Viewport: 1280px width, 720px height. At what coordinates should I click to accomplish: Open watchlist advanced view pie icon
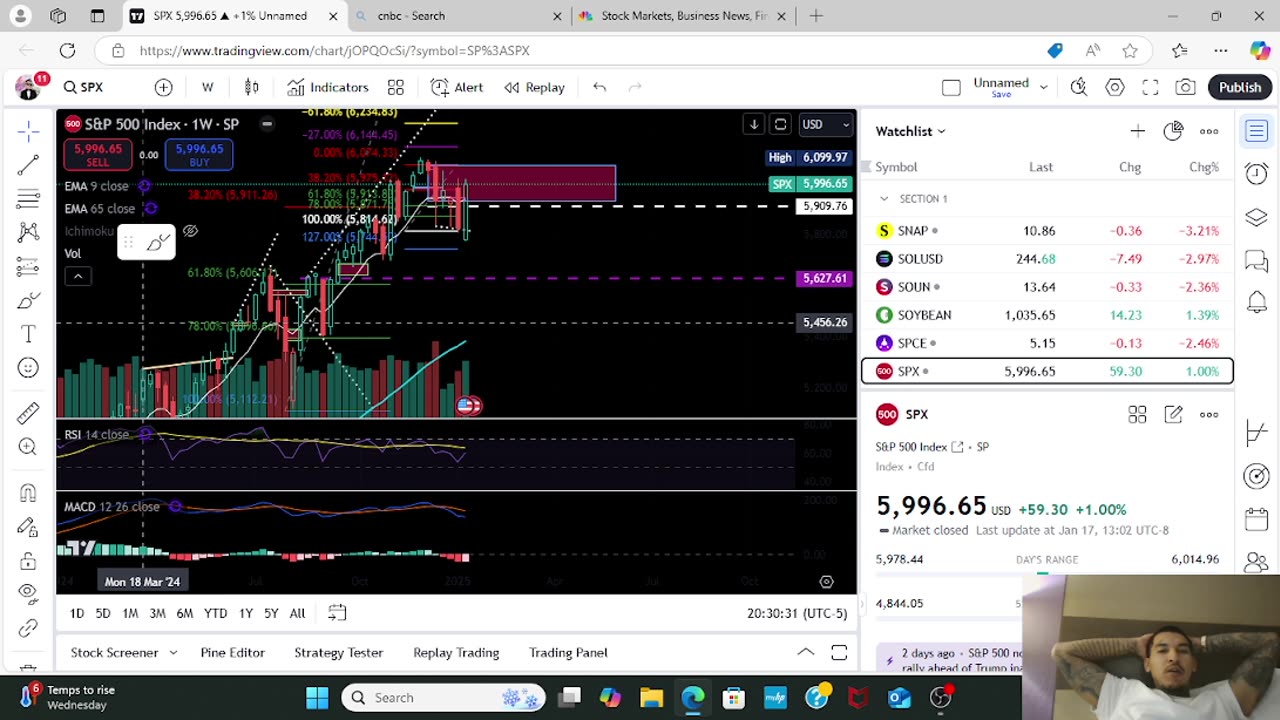coord(1173,131)
